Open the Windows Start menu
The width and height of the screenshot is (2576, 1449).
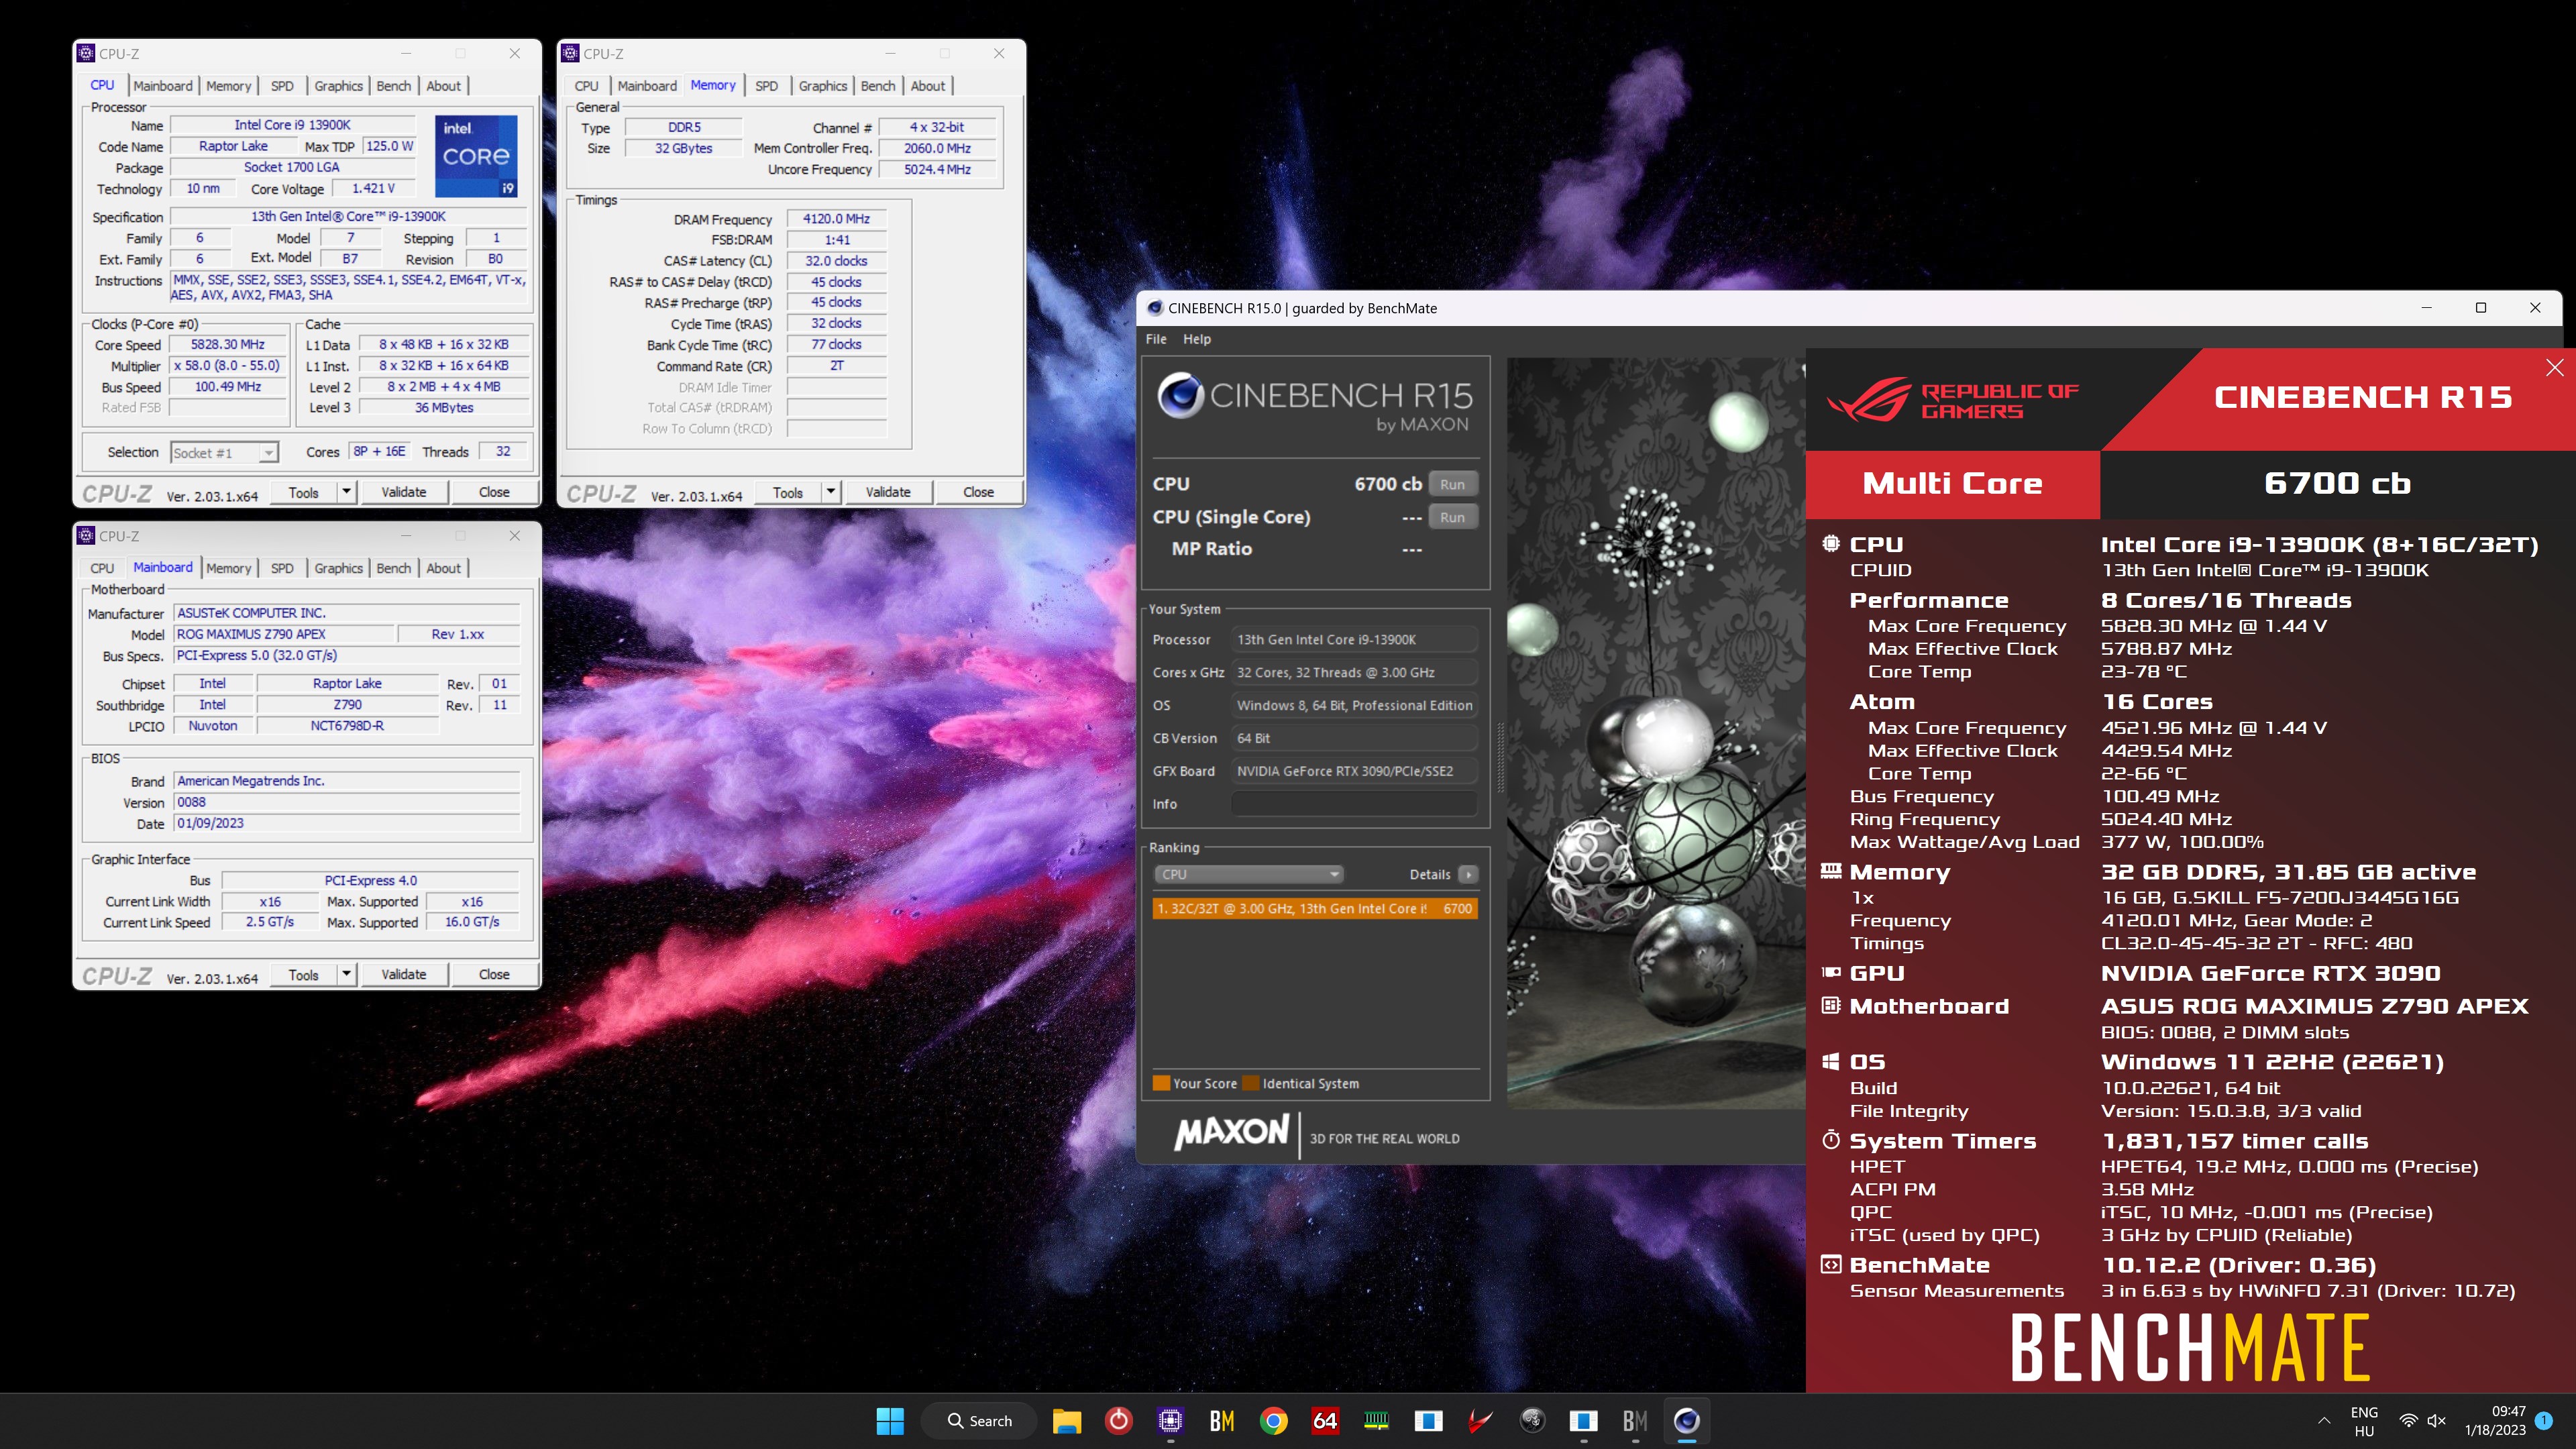coord(889,1420)
